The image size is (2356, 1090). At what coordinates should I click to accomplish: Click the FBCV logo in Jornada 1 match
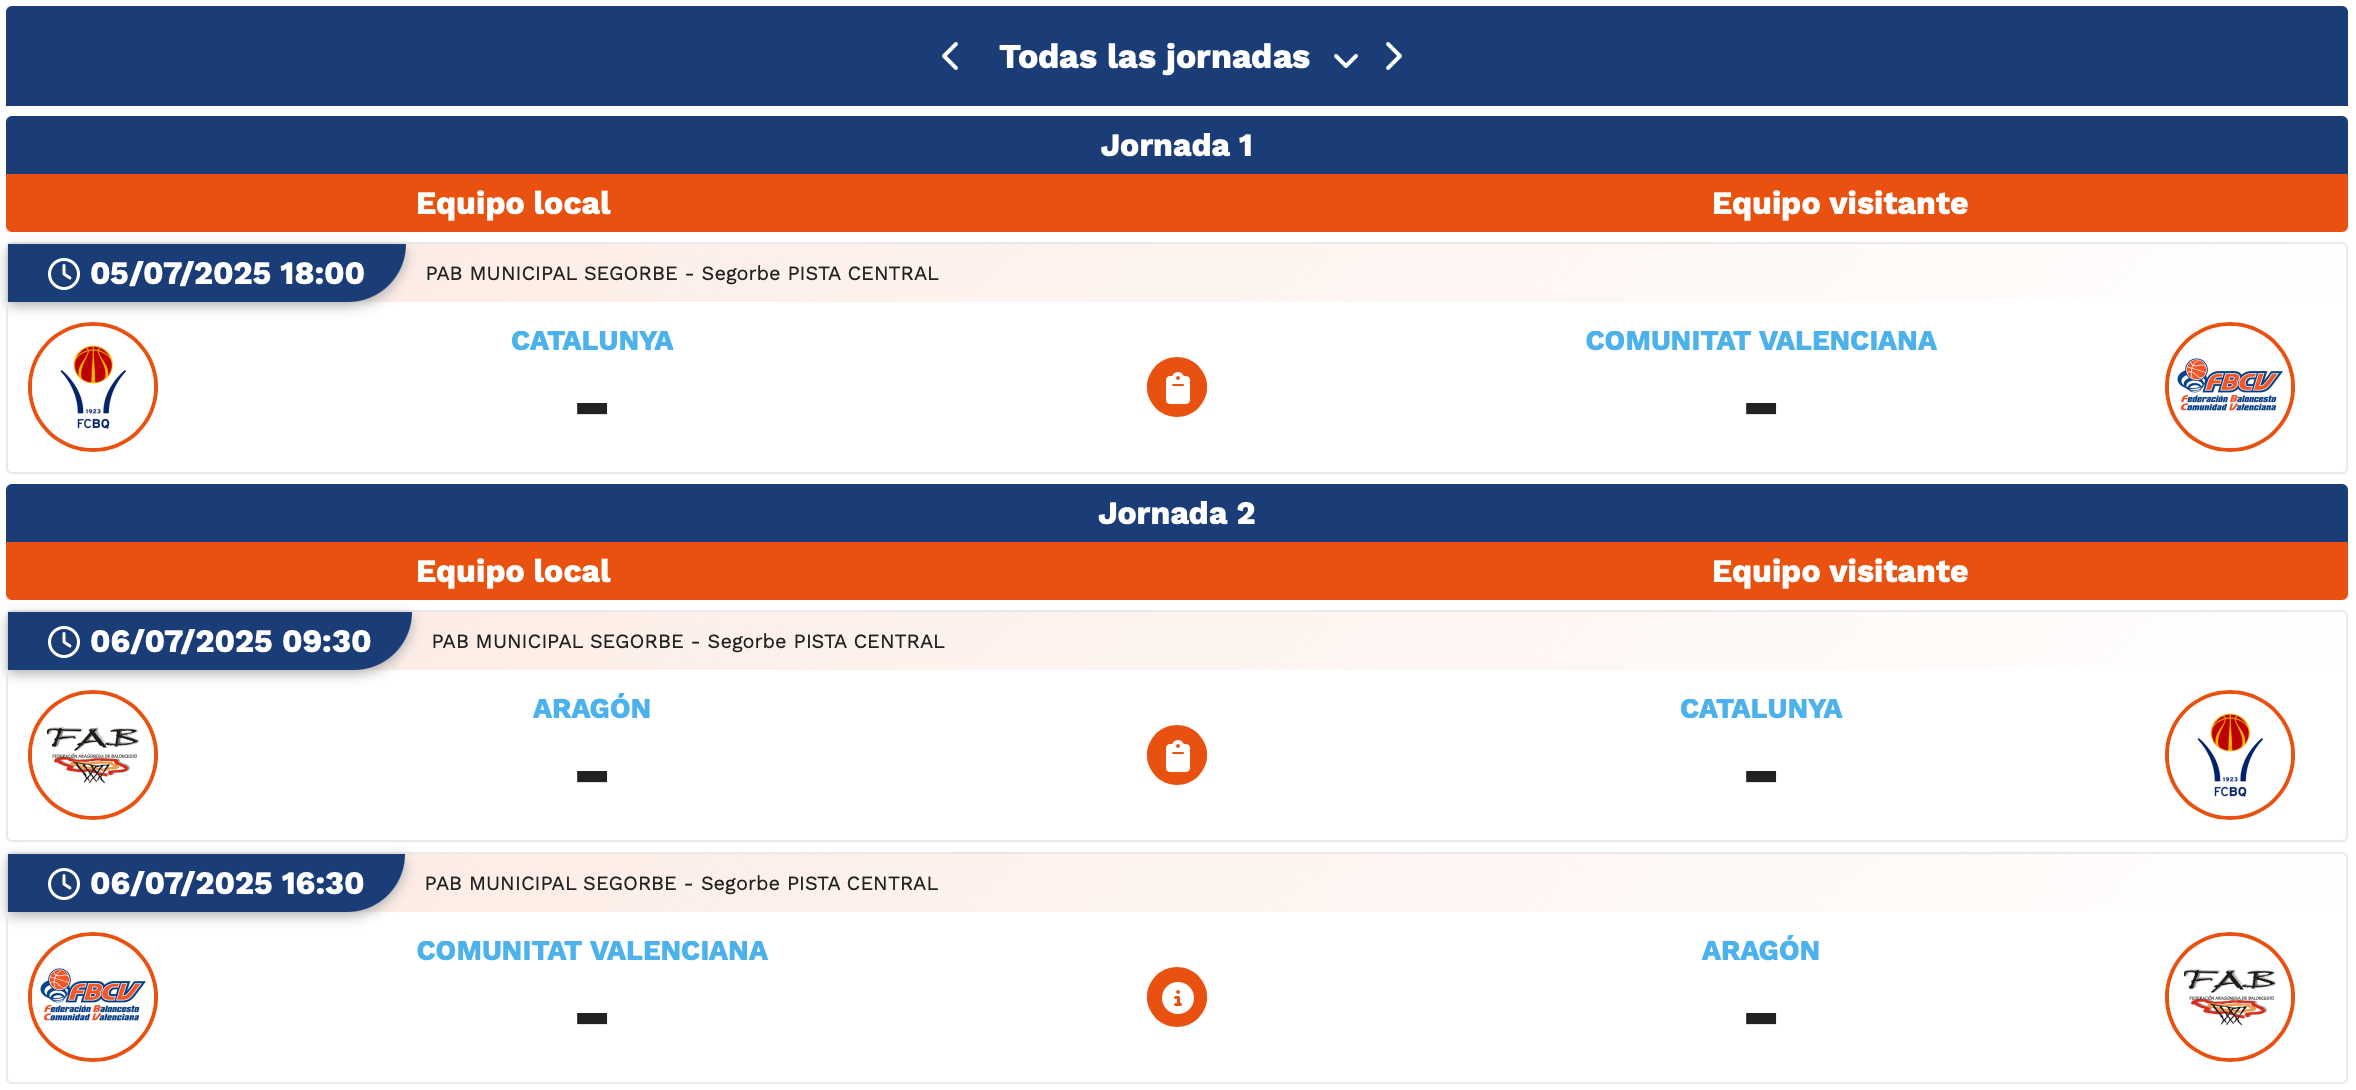point(2229,387)
